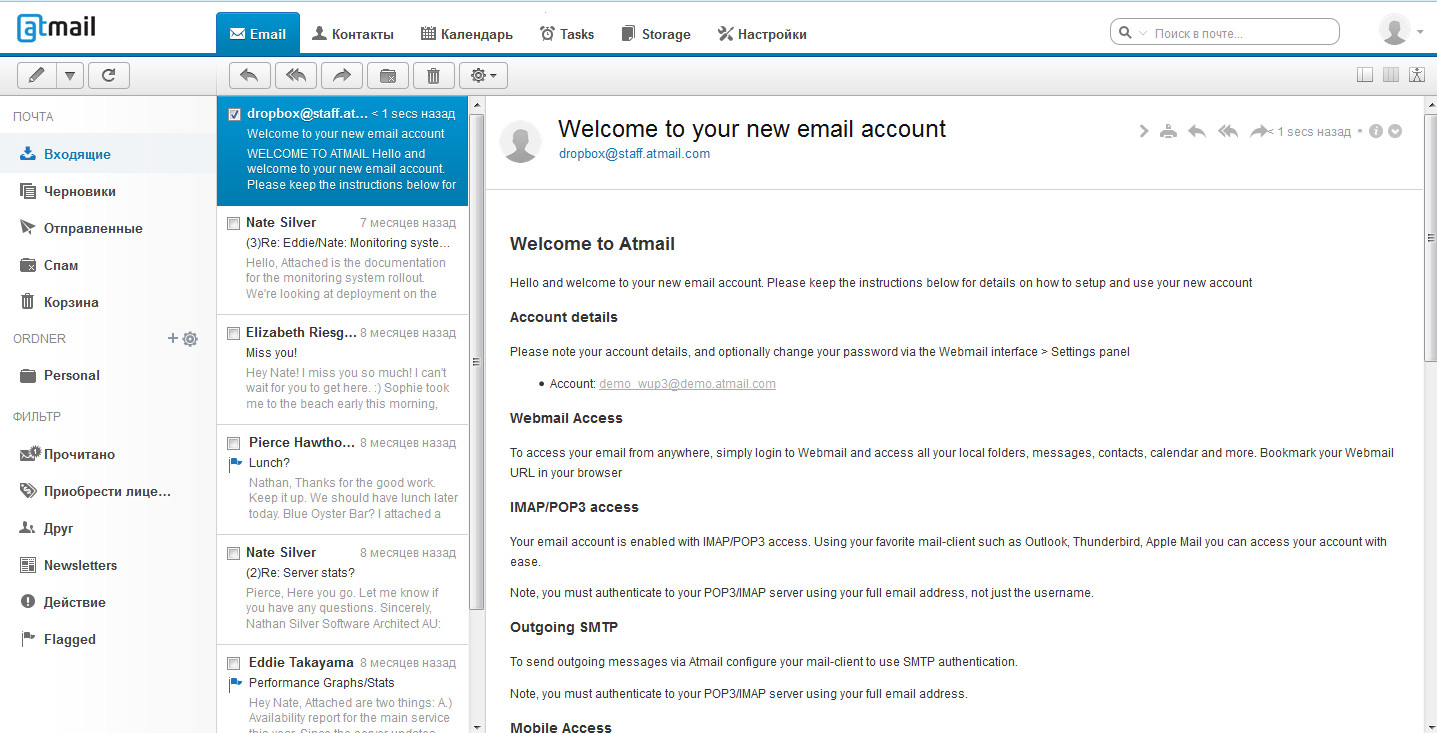Go to the Настройки tab

coord(762,34)
